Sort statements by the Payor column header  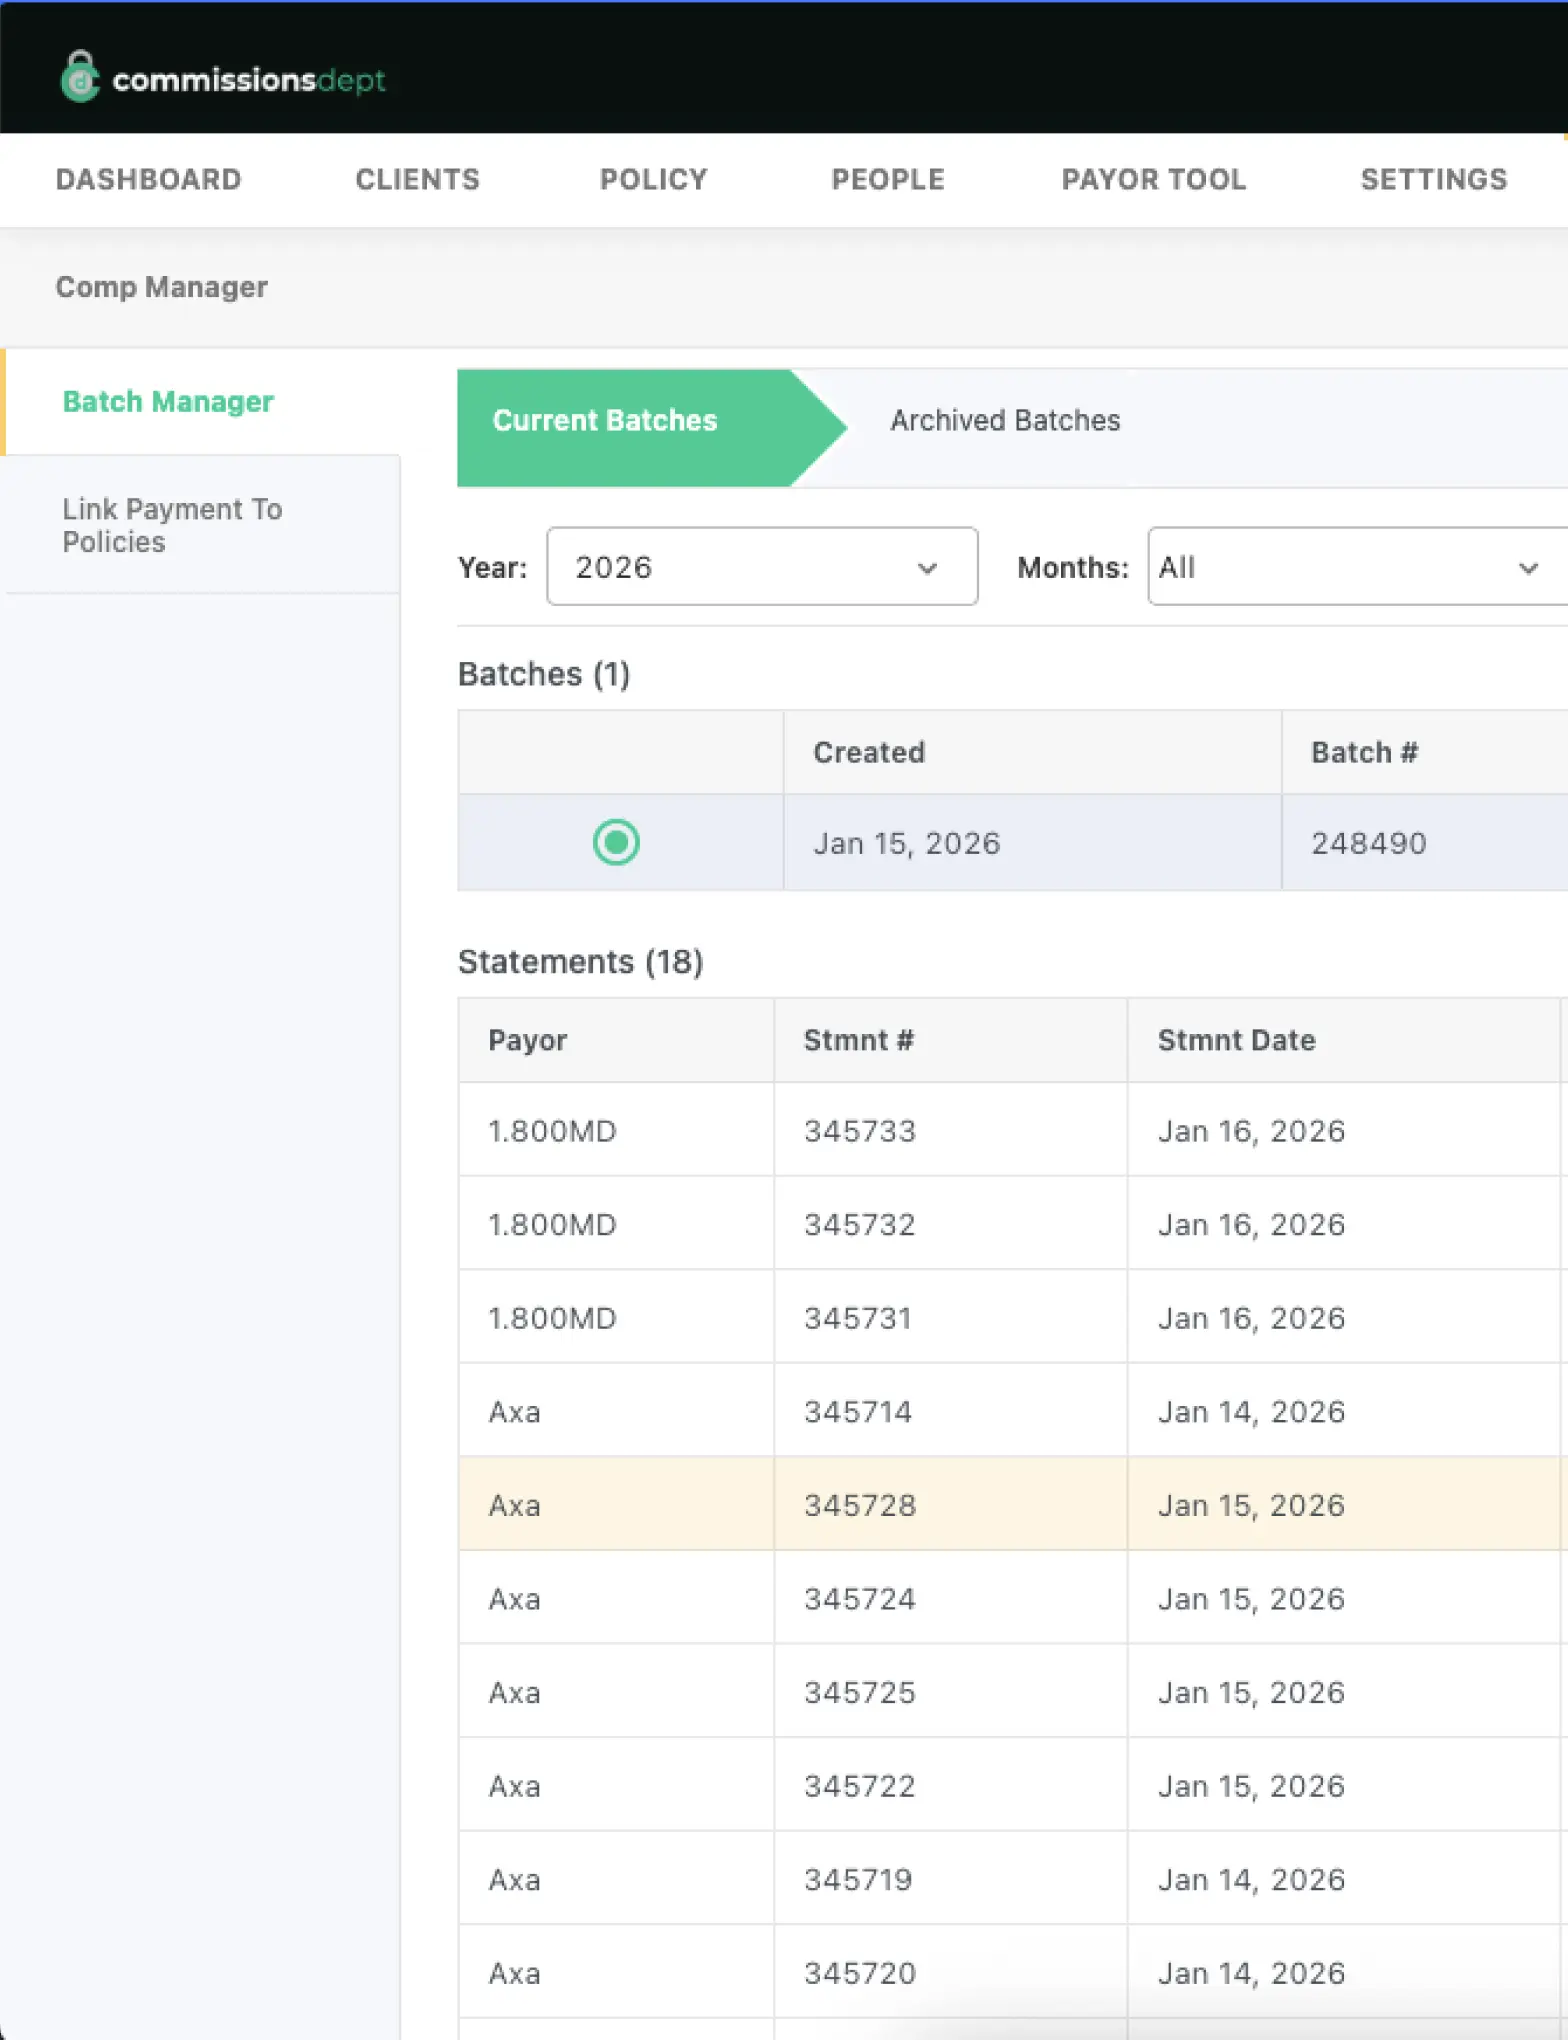(x=527, y=1040)
